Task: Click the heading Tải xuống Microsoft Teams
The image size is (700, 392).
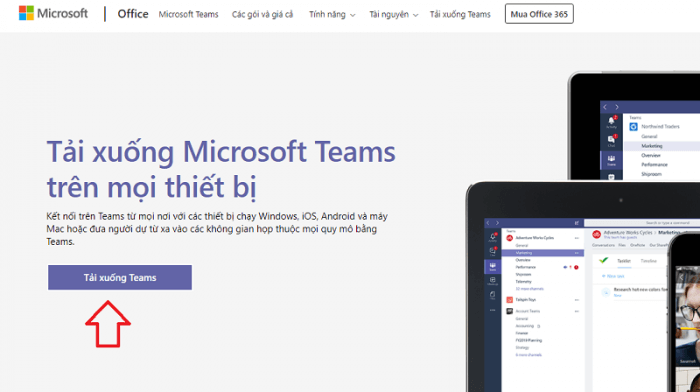Action: click(x=221, y=169)
